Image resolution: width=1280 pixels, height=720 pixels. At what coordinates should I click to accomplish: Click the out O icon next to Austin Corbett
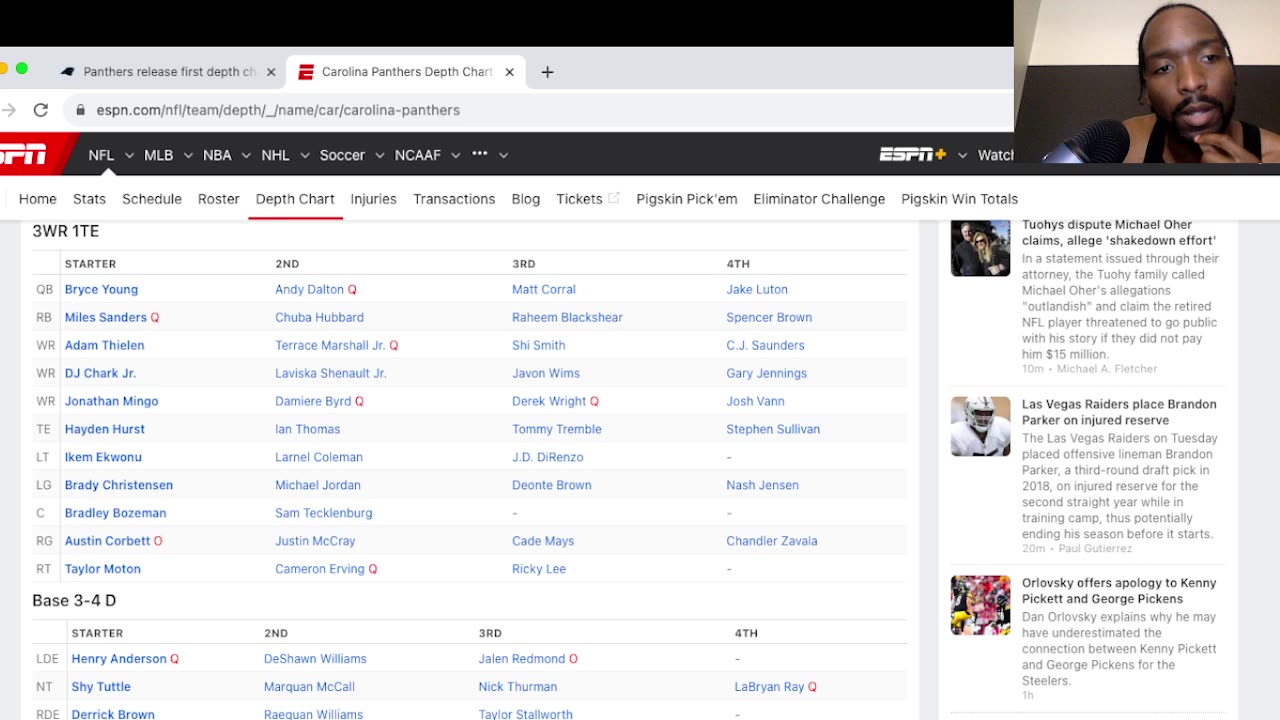158,541
